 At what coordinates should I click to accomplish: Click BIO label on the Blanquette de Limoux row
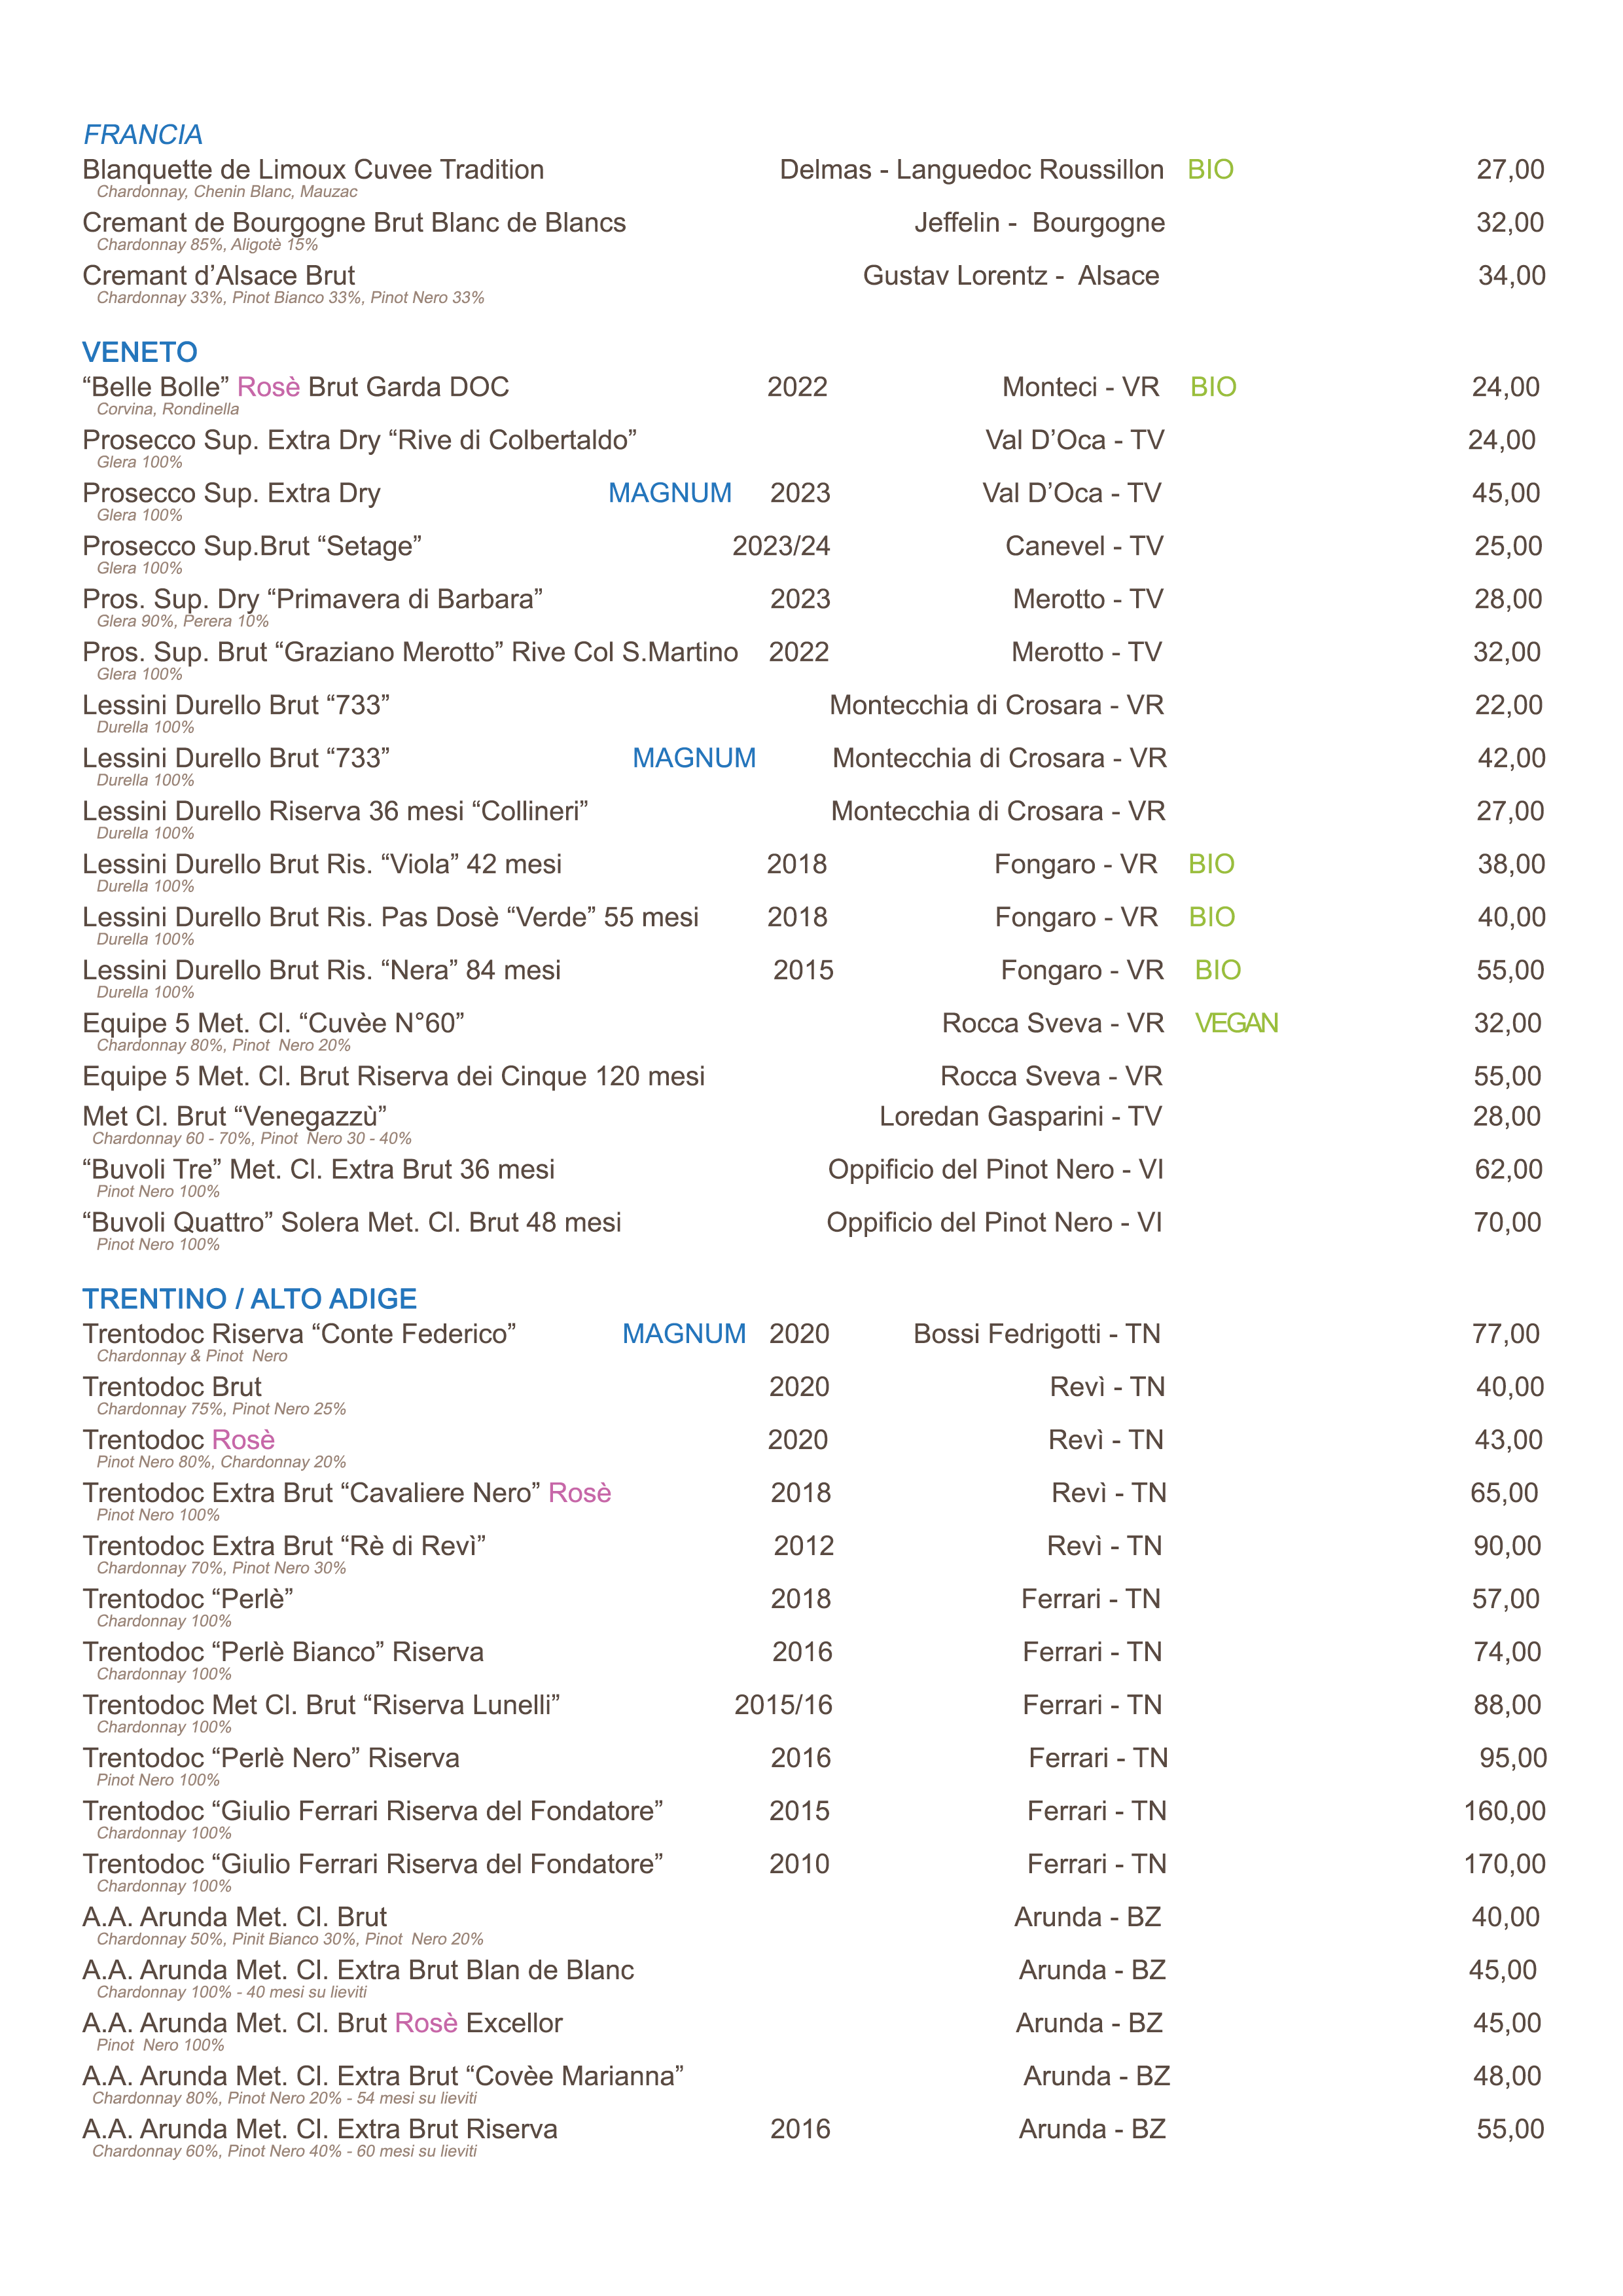point(1210,170)
